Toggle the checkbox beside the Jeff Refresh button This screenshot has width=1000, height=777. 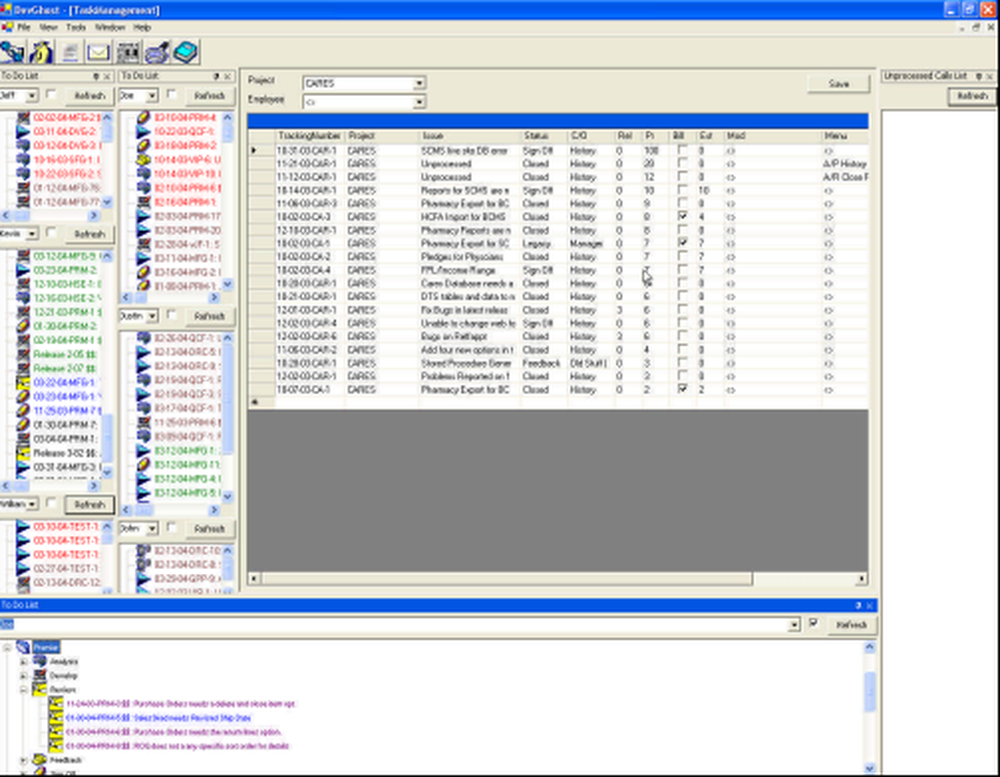click(50, 95)
